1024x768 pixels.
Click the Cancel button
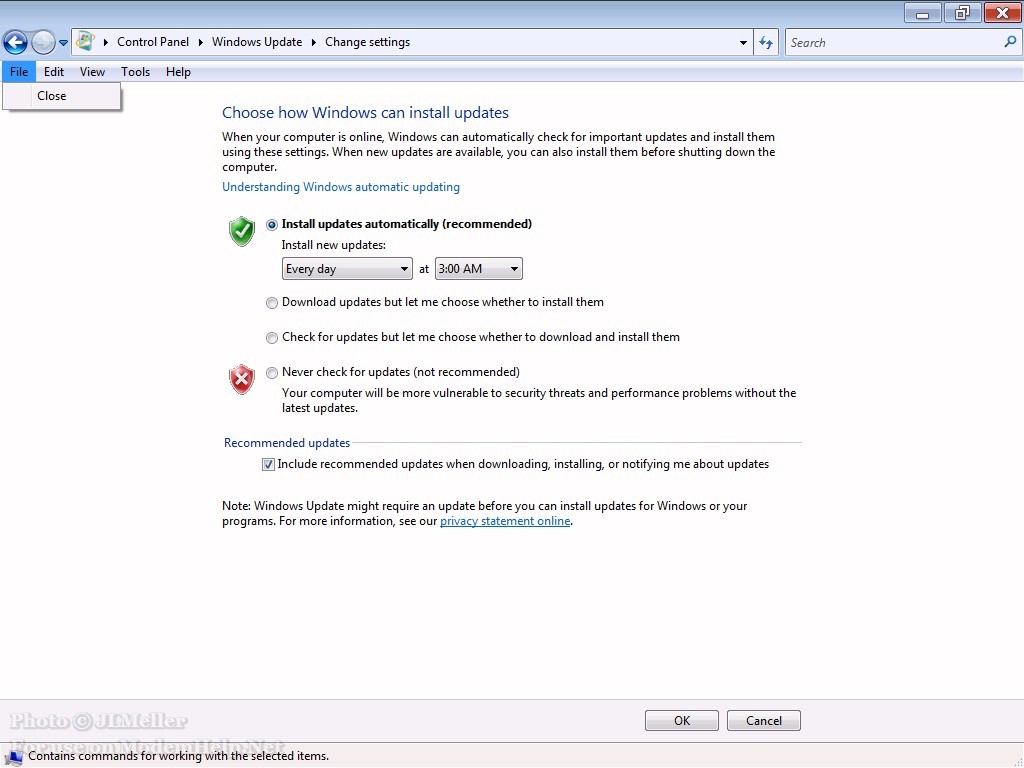pos(763,720)
